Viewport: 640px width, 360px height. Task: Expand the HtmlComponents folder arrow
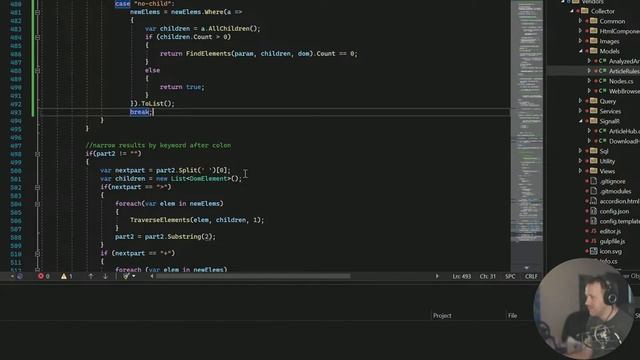(x=580, y=31)
